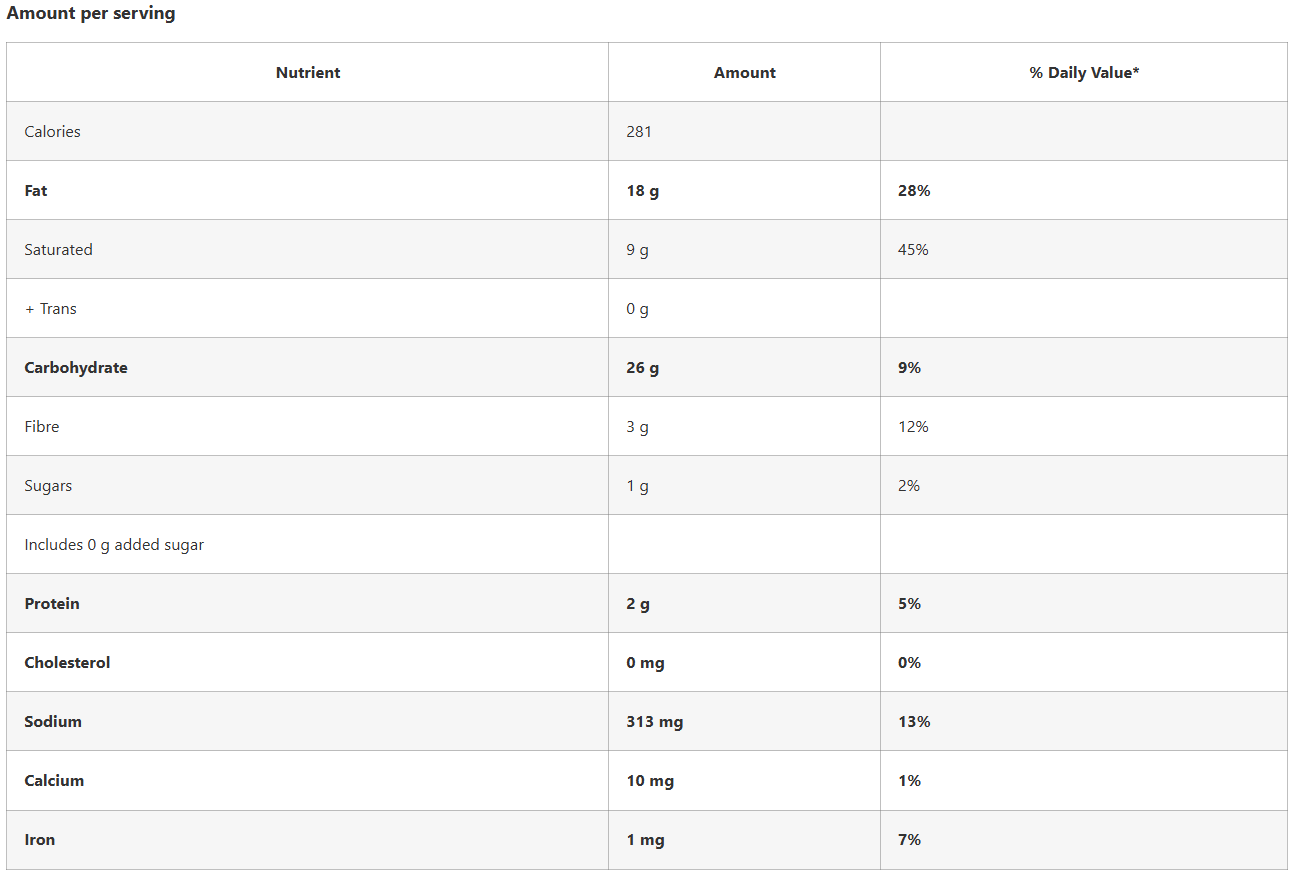Click the 281 calories amount cell
The image size is (1291, 870).
point(639,132)
